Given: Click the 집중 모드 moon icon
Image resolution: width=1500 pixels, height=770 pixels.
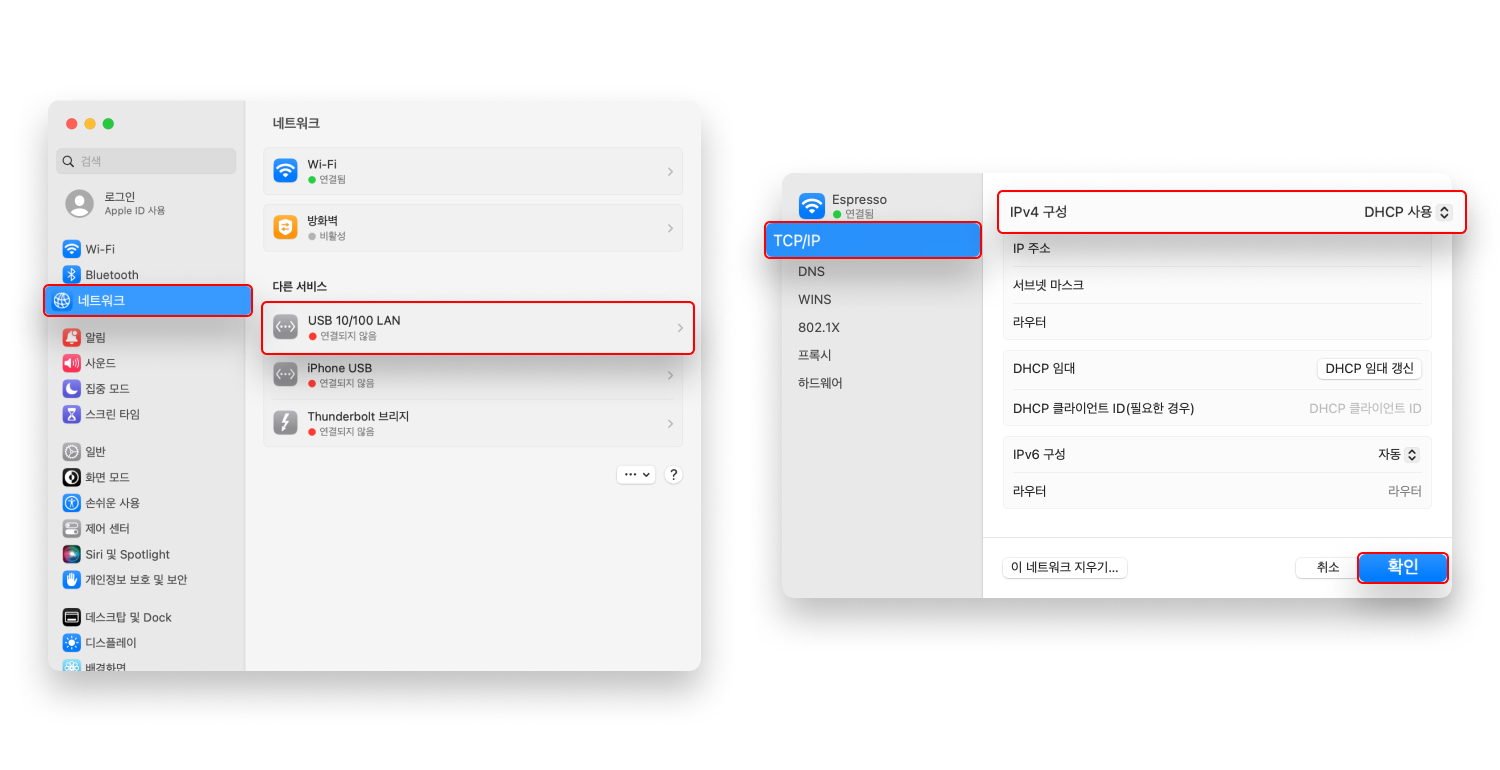Looking at the screenshot, I should 71,388.
